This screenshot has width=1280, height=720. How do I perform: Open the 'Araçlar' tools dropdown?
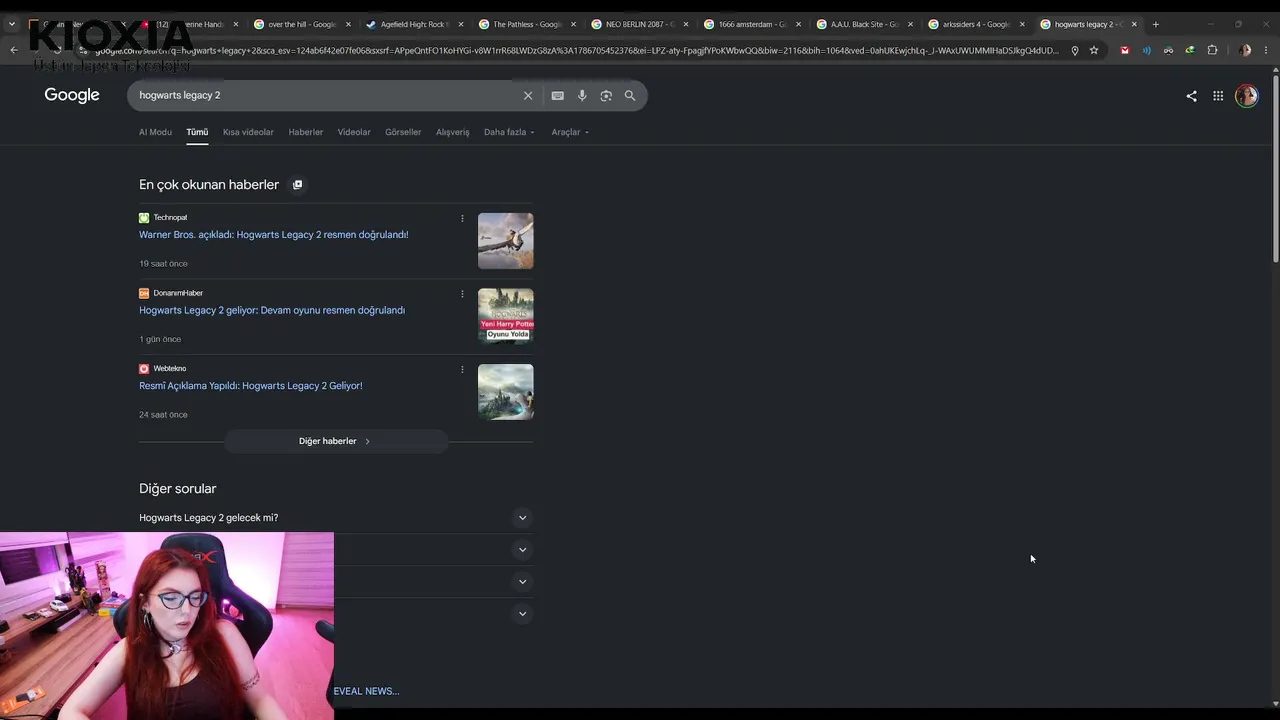point(570,132)
